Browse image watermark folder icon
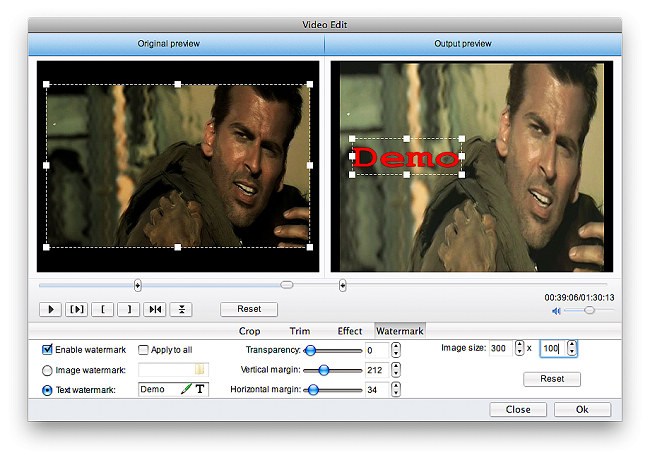The height and width of the screenshot is (460, 650). (x=200, y=369)
